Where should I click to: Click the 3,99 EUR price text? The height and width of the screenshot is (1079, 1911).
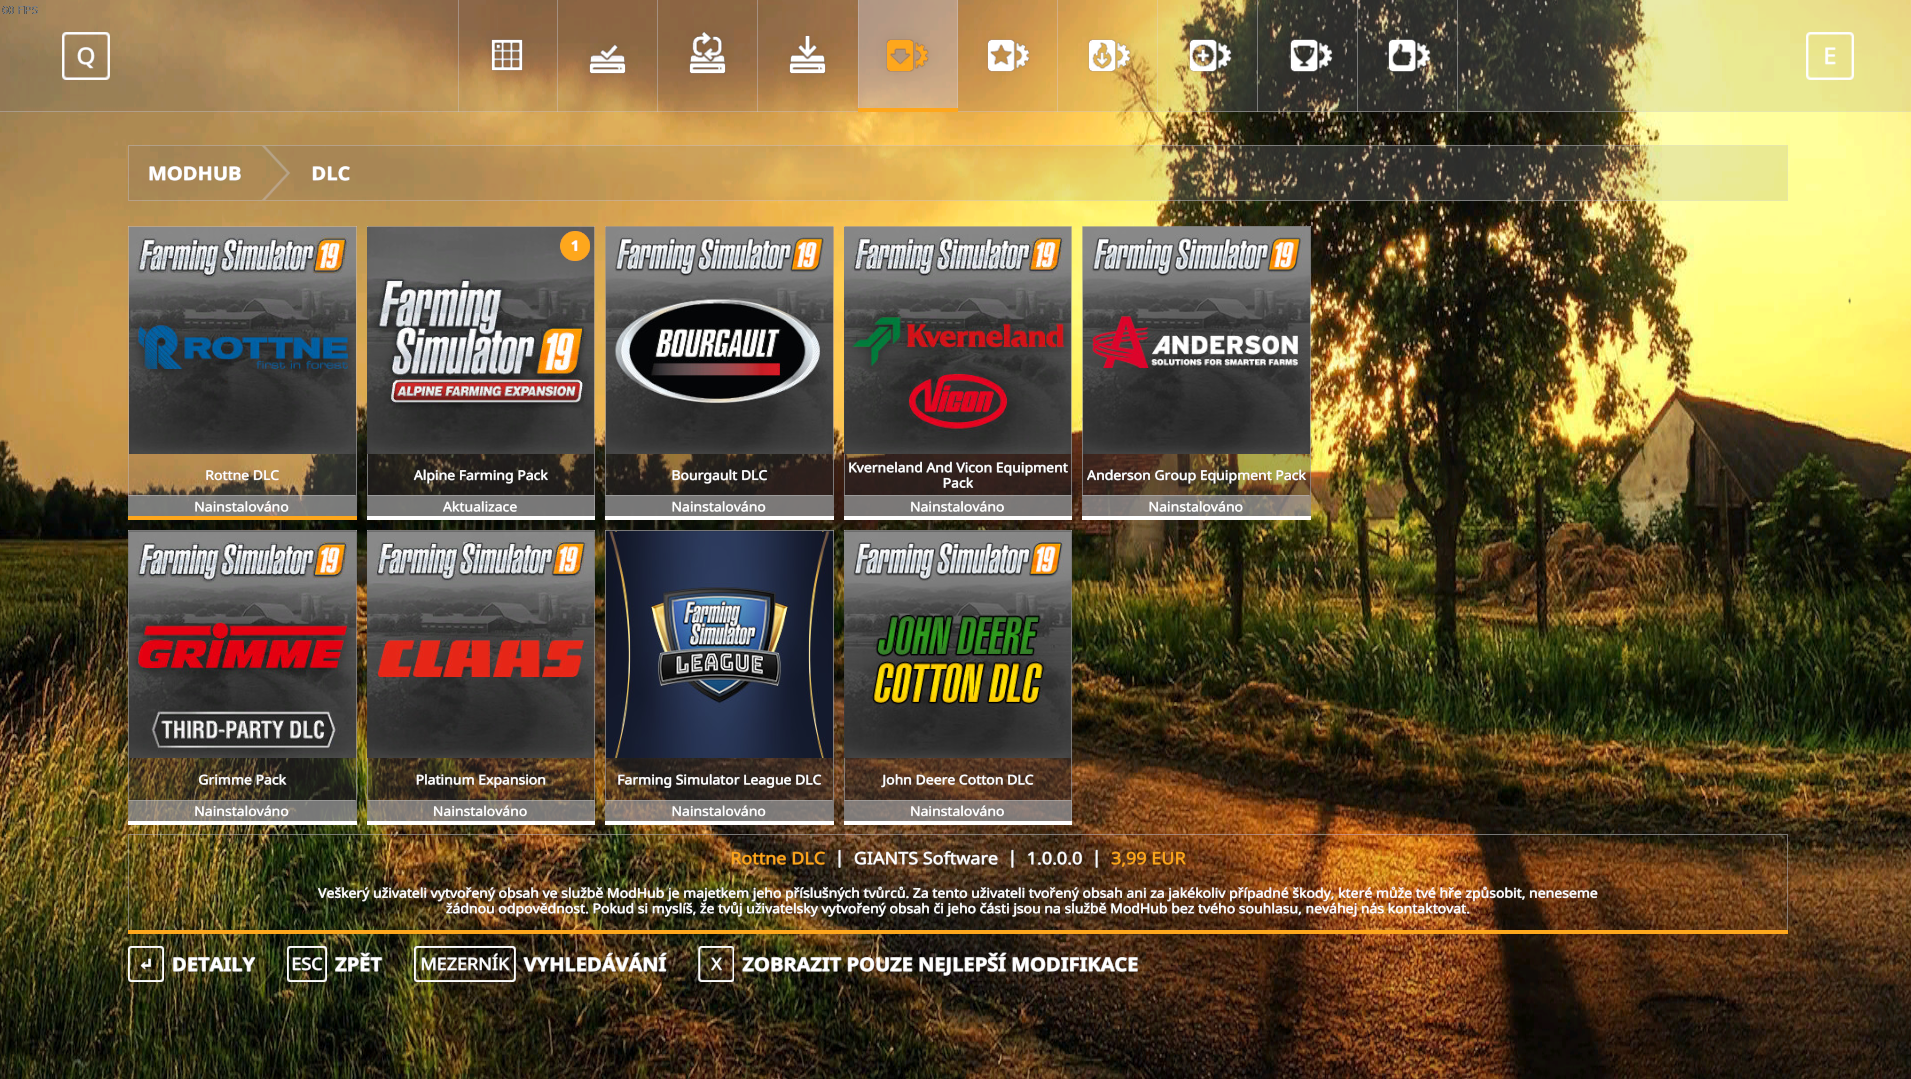pos(1148,858)
